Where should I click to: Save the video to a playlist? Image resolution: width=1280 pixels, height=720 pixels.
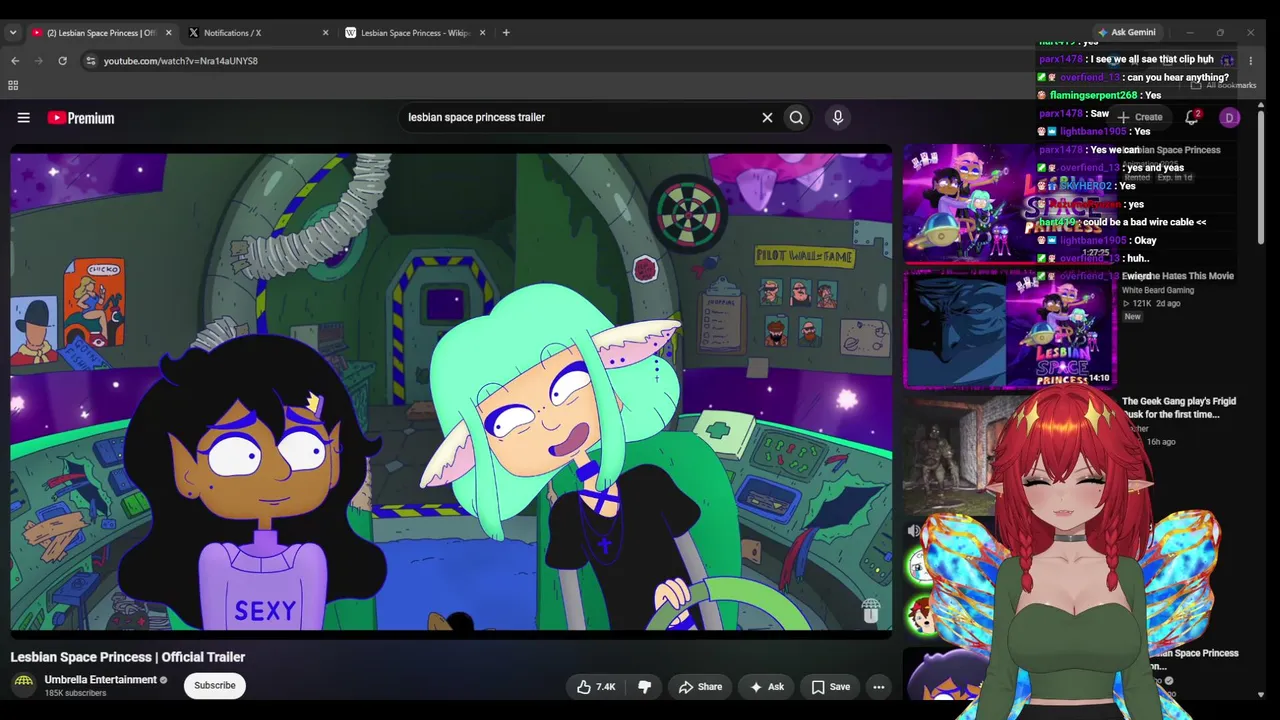(x=830, y=687)
